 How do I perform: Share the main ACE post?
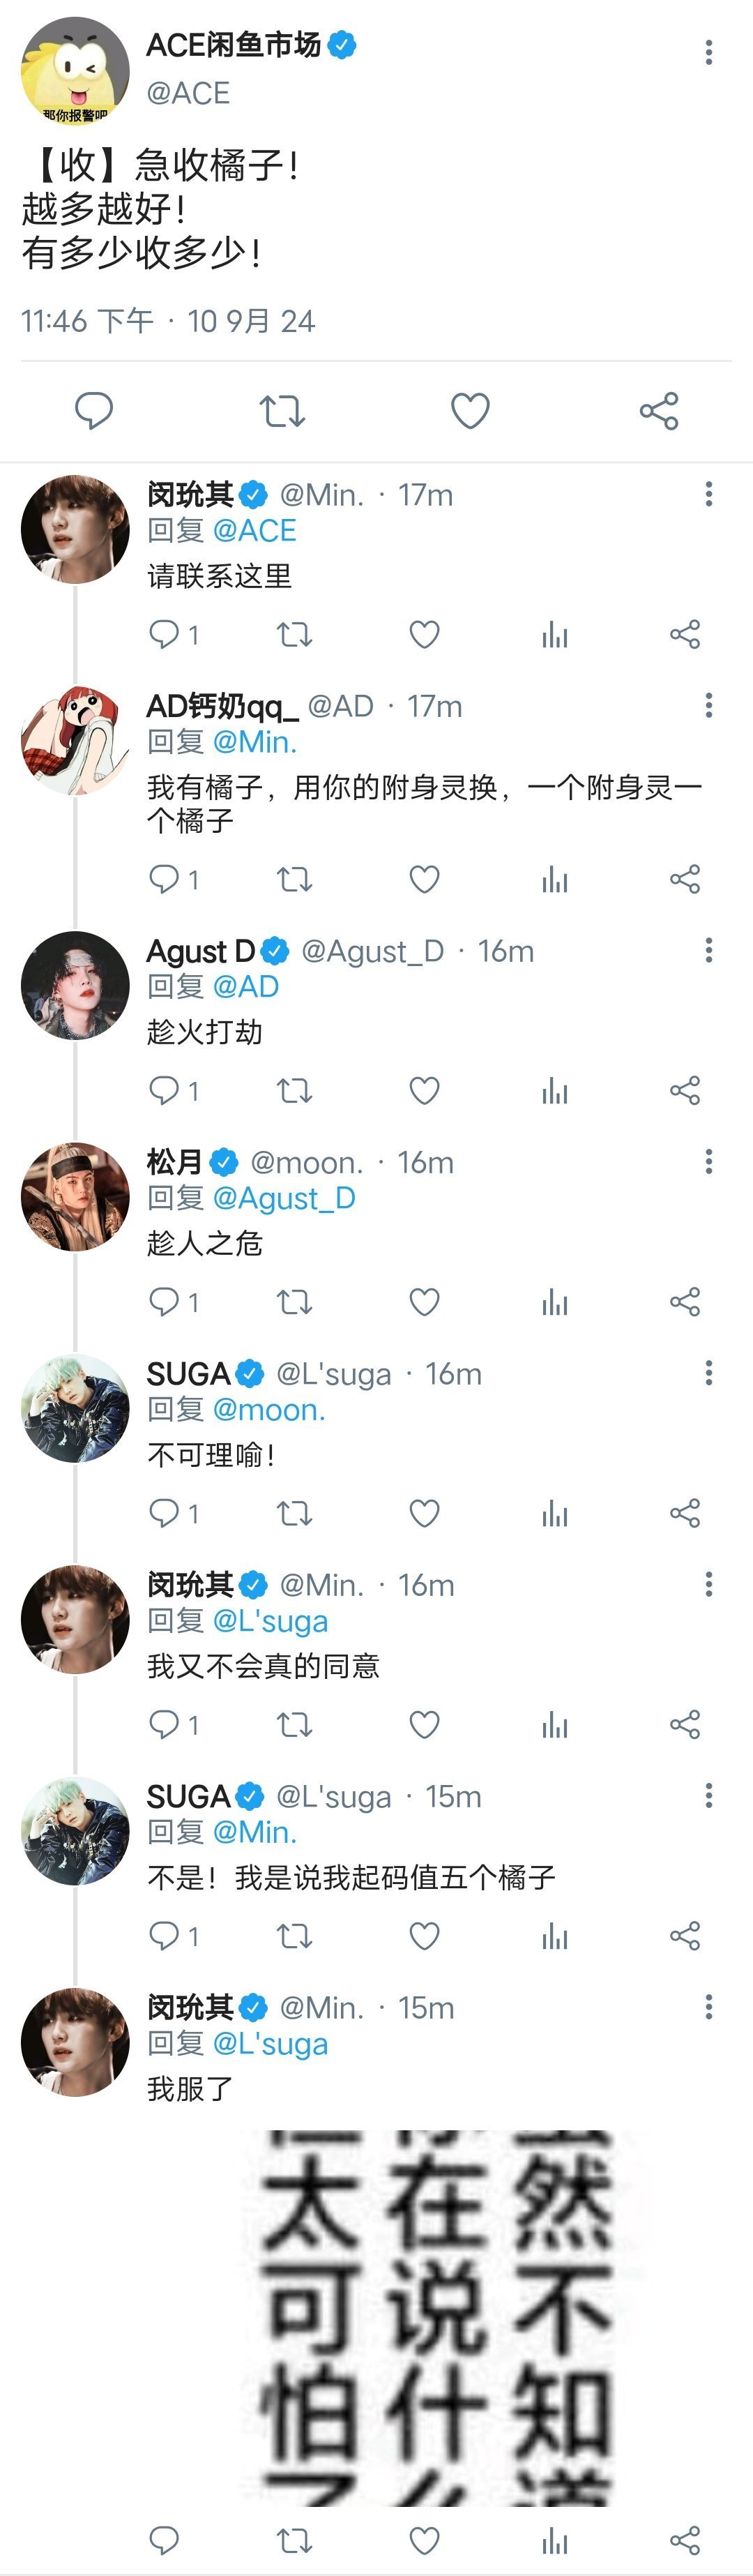[x=659, y=411]
